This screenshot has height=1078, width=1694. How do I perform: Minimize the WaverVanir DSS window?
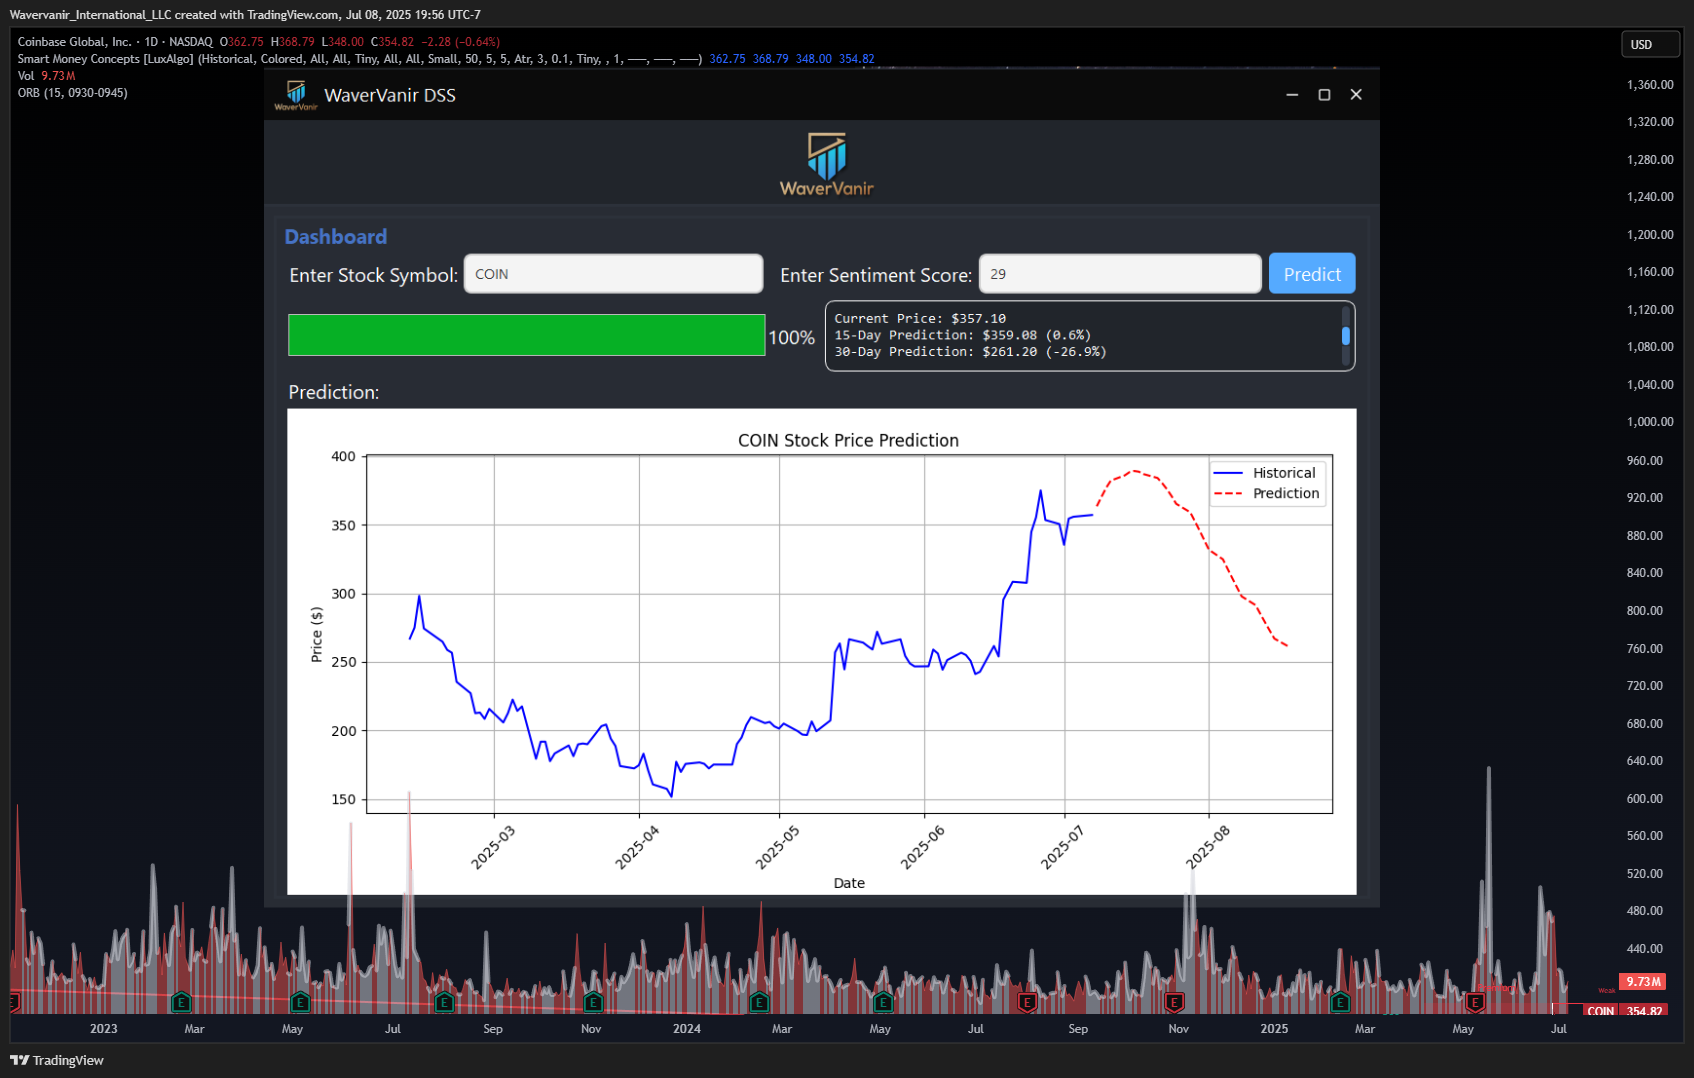(1292, 95)
